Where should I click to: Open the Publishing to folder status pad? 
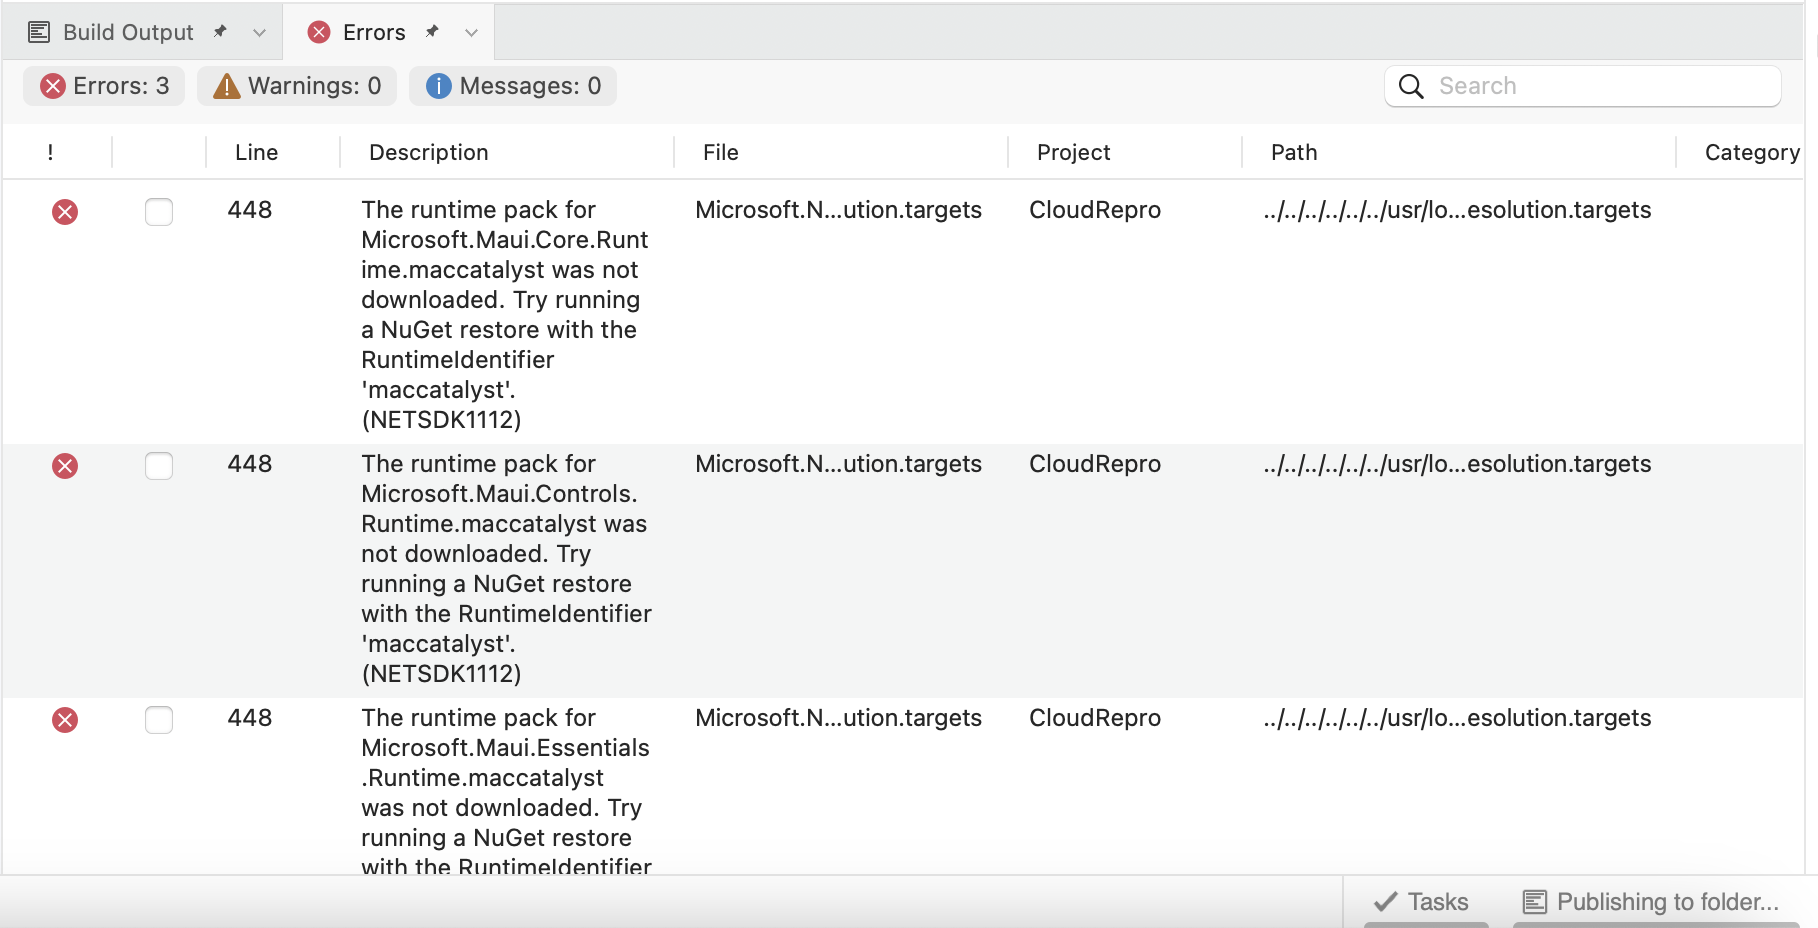1651,902
